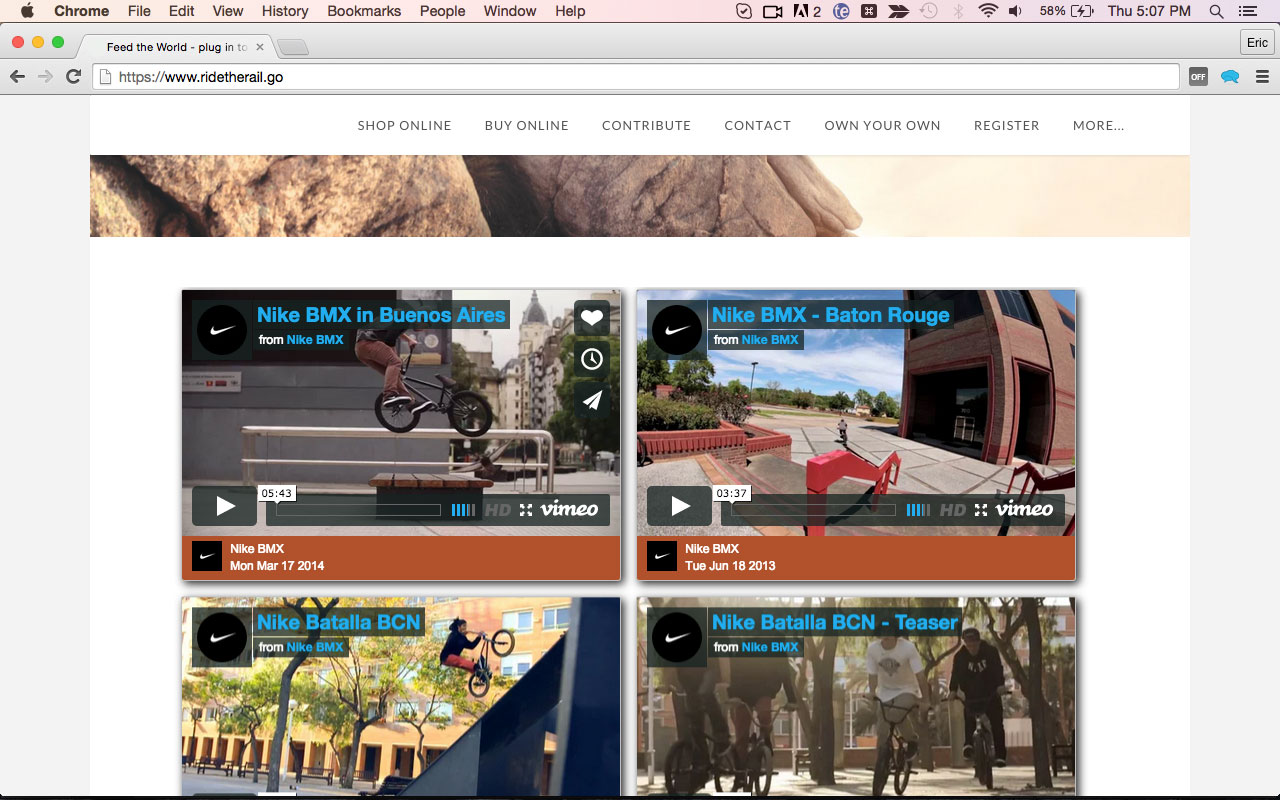Open the Time Machine icon in menu bar

point(929,11)
